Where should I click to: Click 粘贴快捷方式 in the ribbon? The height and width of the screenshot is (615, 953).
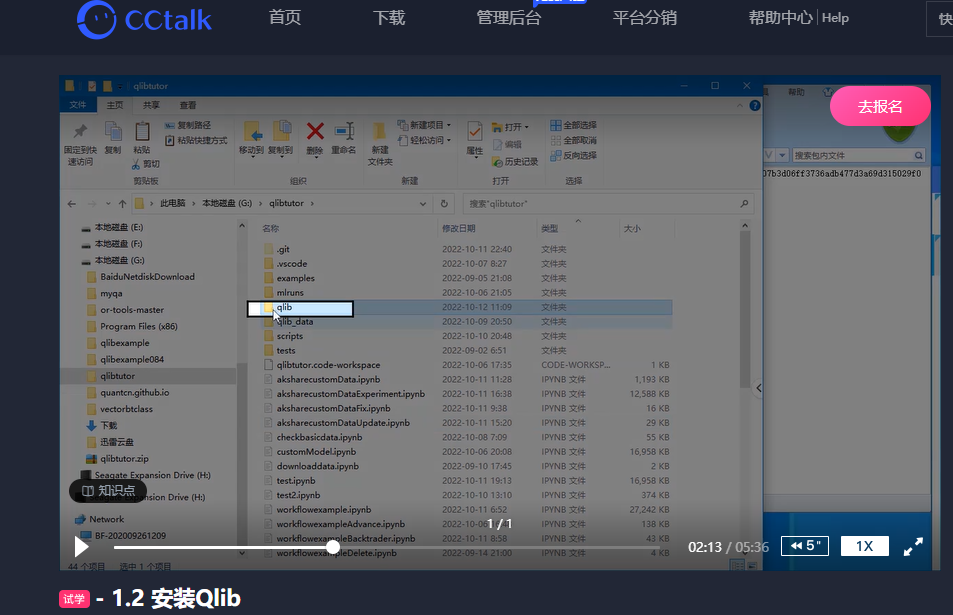(196, 140)
